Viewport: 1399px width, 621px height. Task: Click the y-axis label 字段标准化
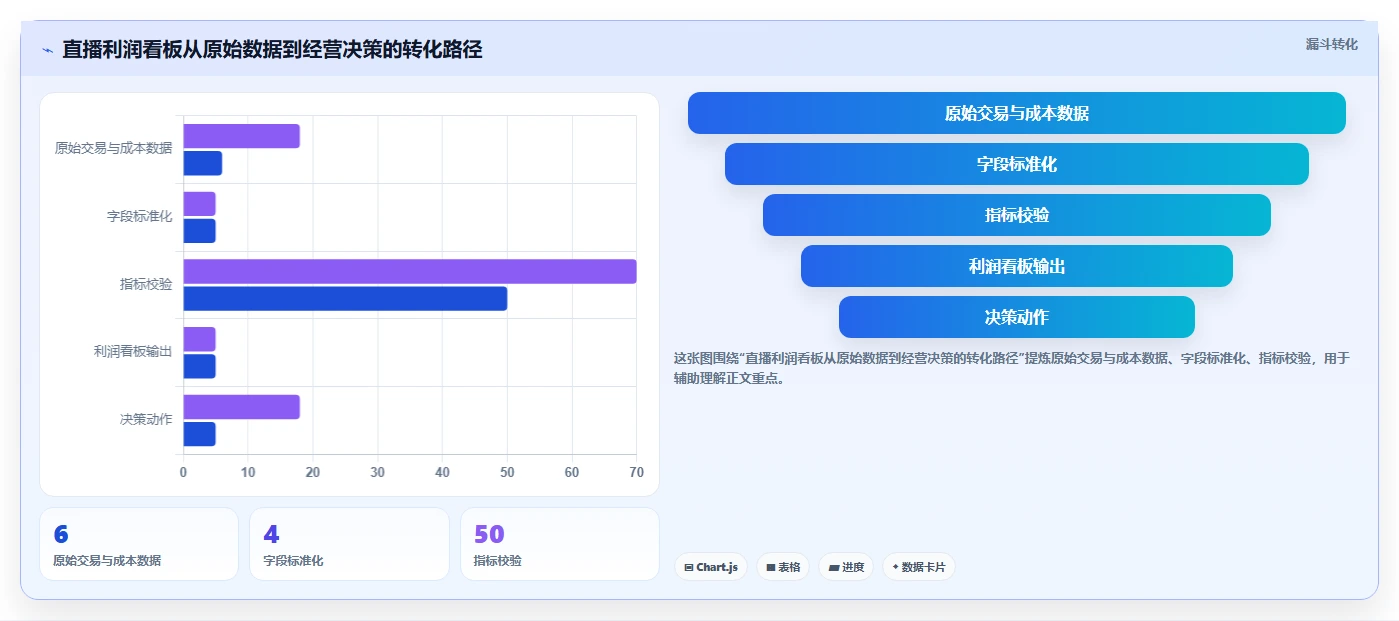click(x=140, y=216)
